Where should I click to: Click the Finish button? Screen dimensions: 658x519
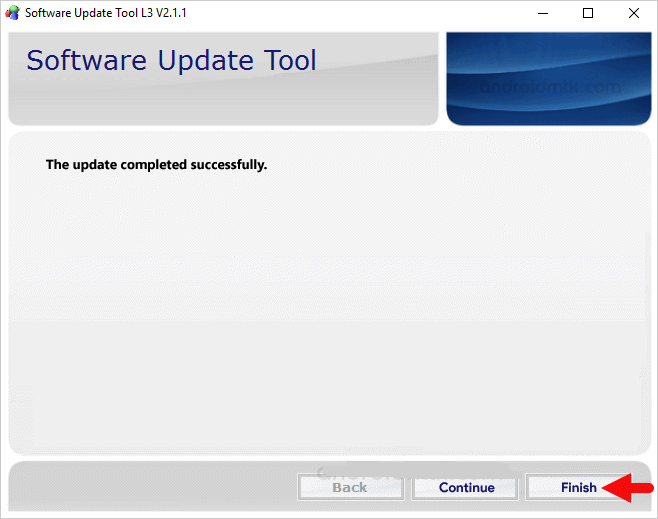click(578, 487)
